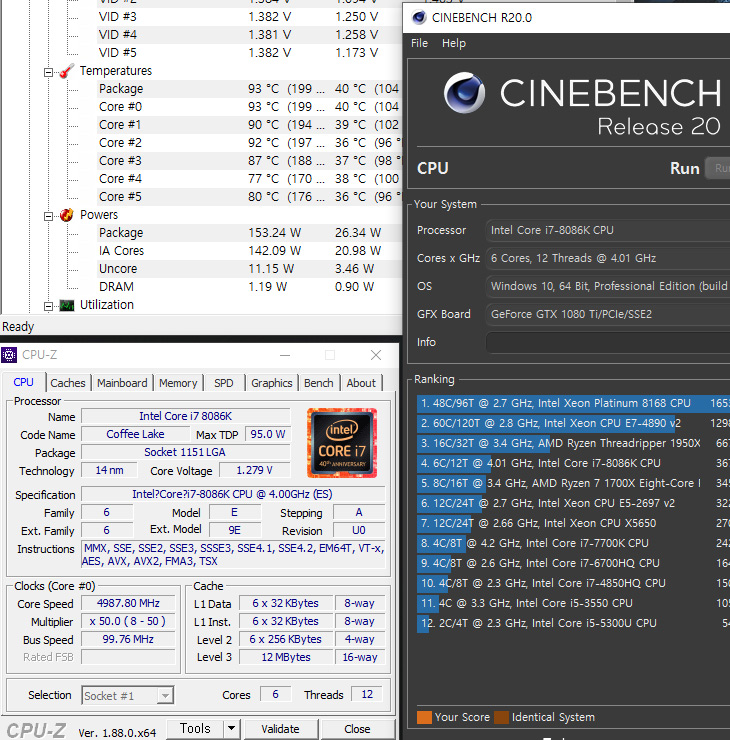Click the Processor field in Cinebench
730x740 pixels.
click(608, 230)
